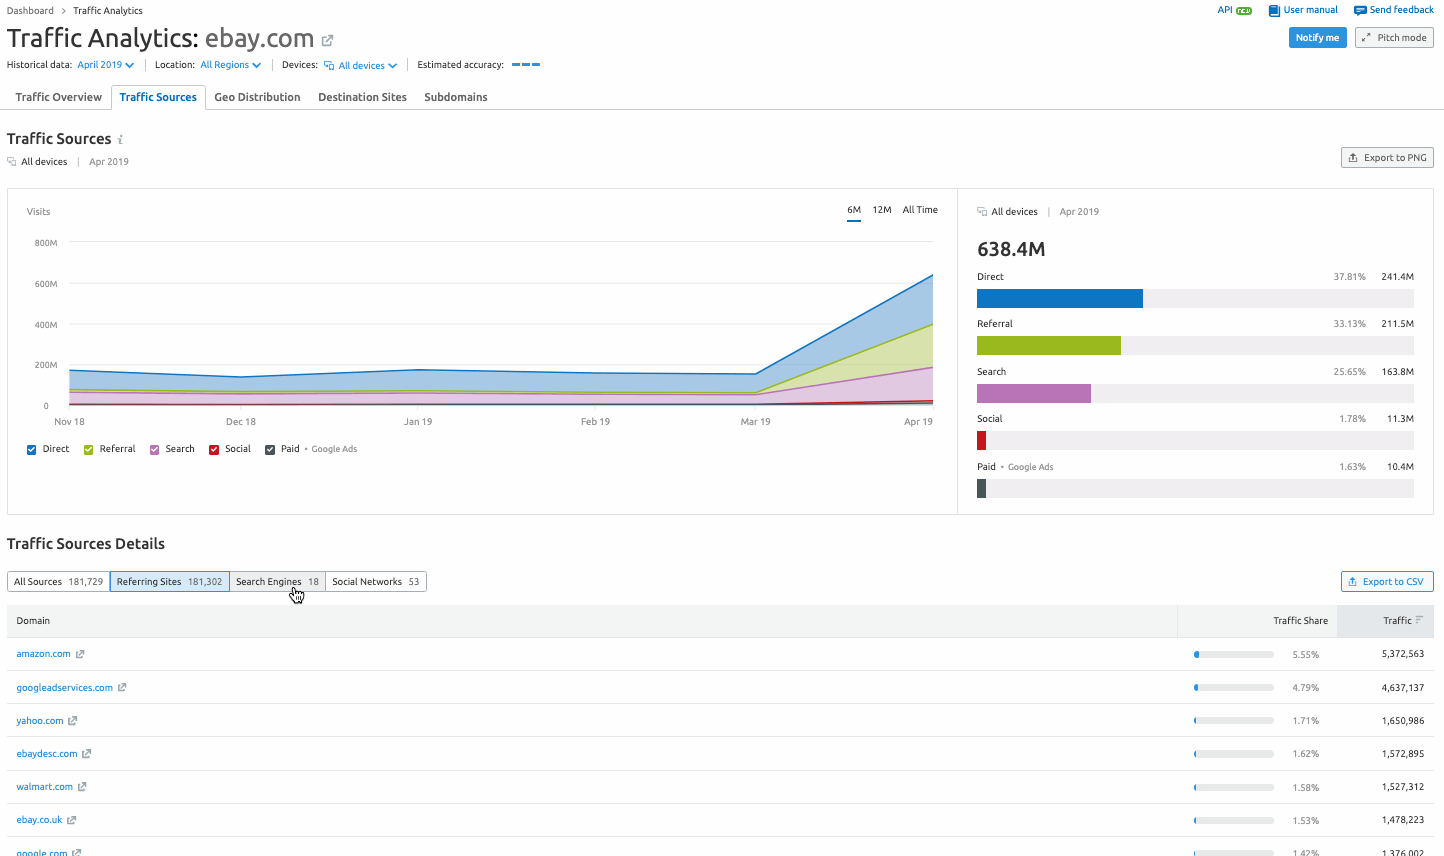Click the 638.4M total visits value

[x=1011, y=249]
